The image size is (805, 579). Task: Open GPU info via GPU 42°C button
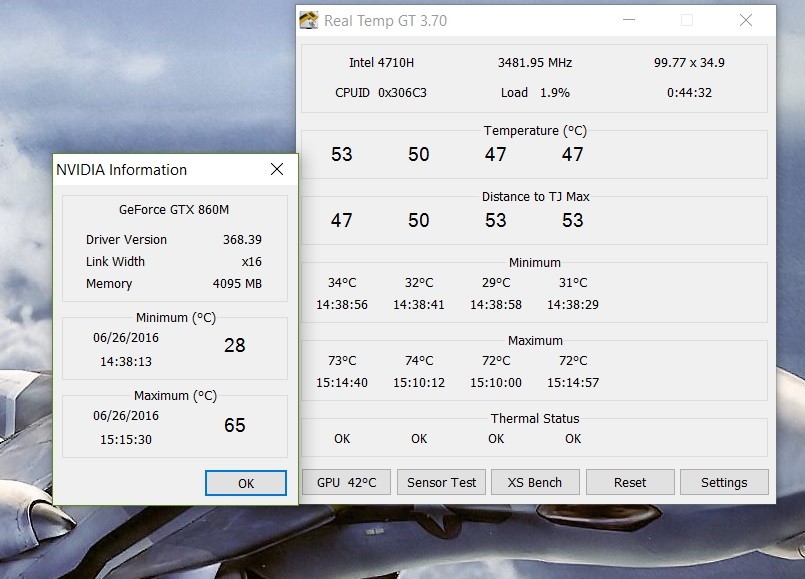(347, 482)
